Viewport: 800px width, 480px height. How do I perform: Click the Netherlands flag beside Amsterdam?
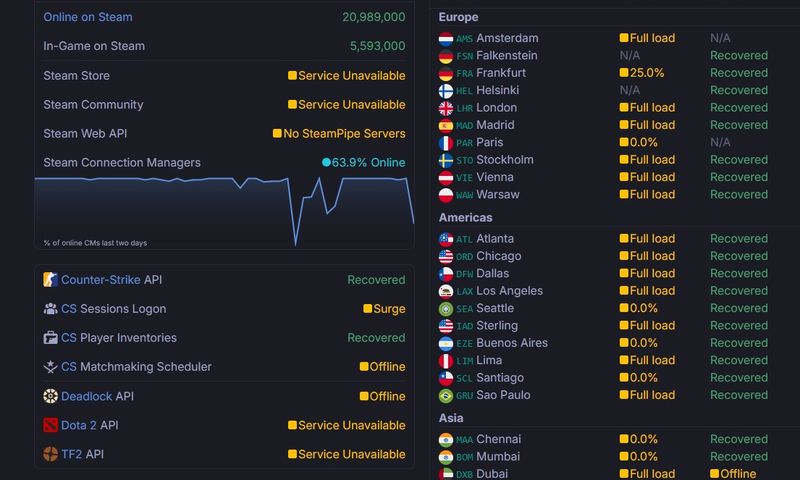tap(446, 39)
